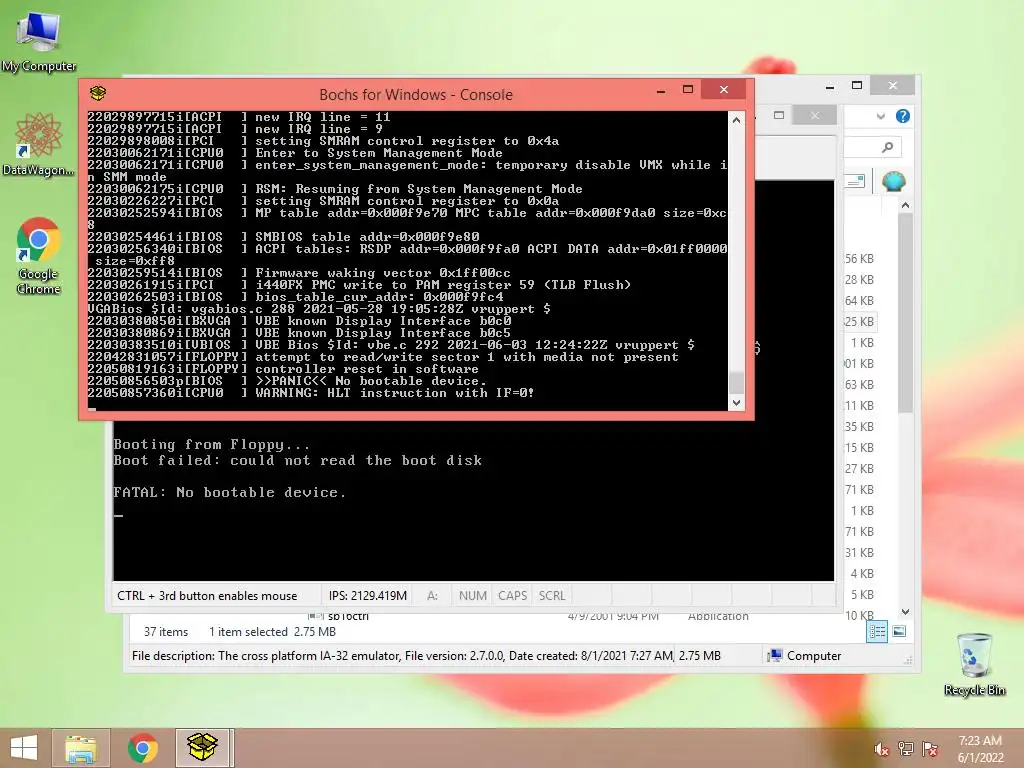Image resolution: width=1024 pixels, height=768 pixels.
Task: Select the 31 KB file size row
Action: 859,552
